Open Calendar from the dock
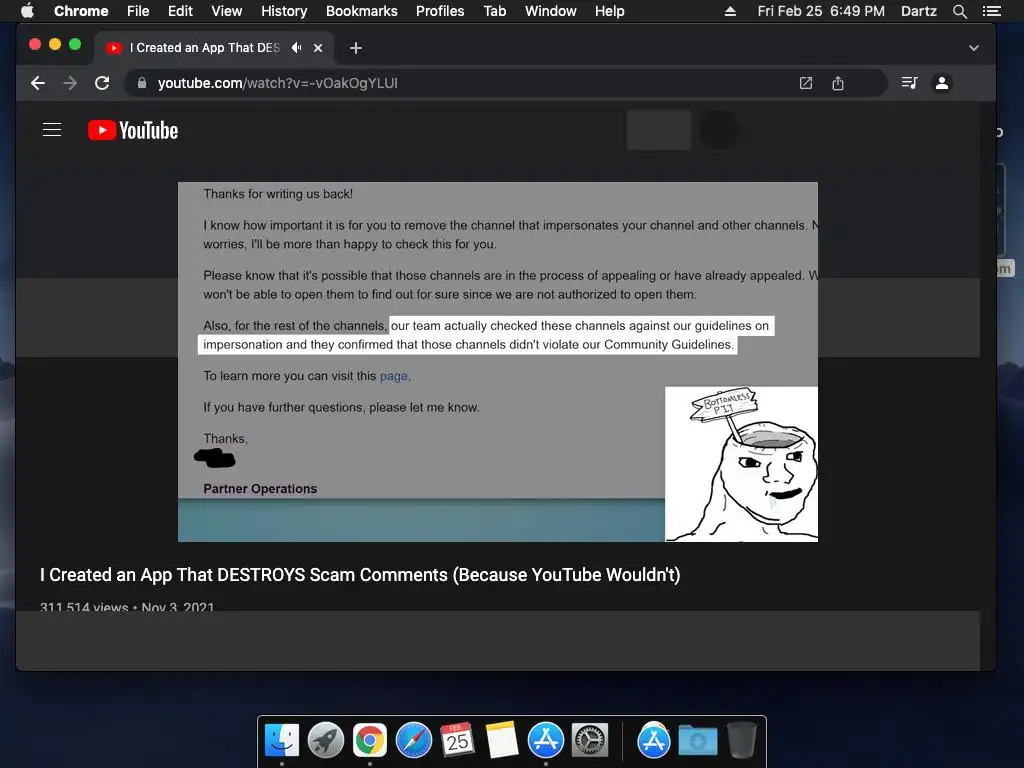Screen dimensions: 1024x768 click(458, 741)
